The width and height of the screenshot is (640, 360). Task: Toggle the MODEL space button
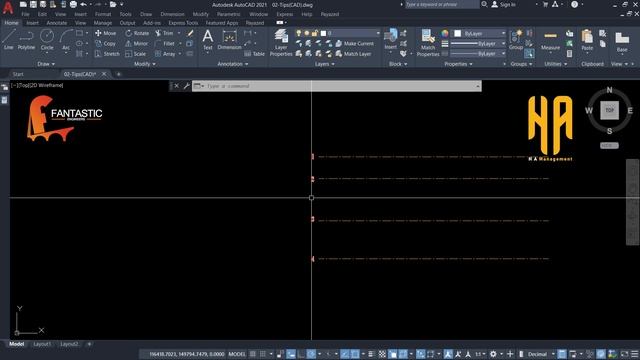click(237, 354)
